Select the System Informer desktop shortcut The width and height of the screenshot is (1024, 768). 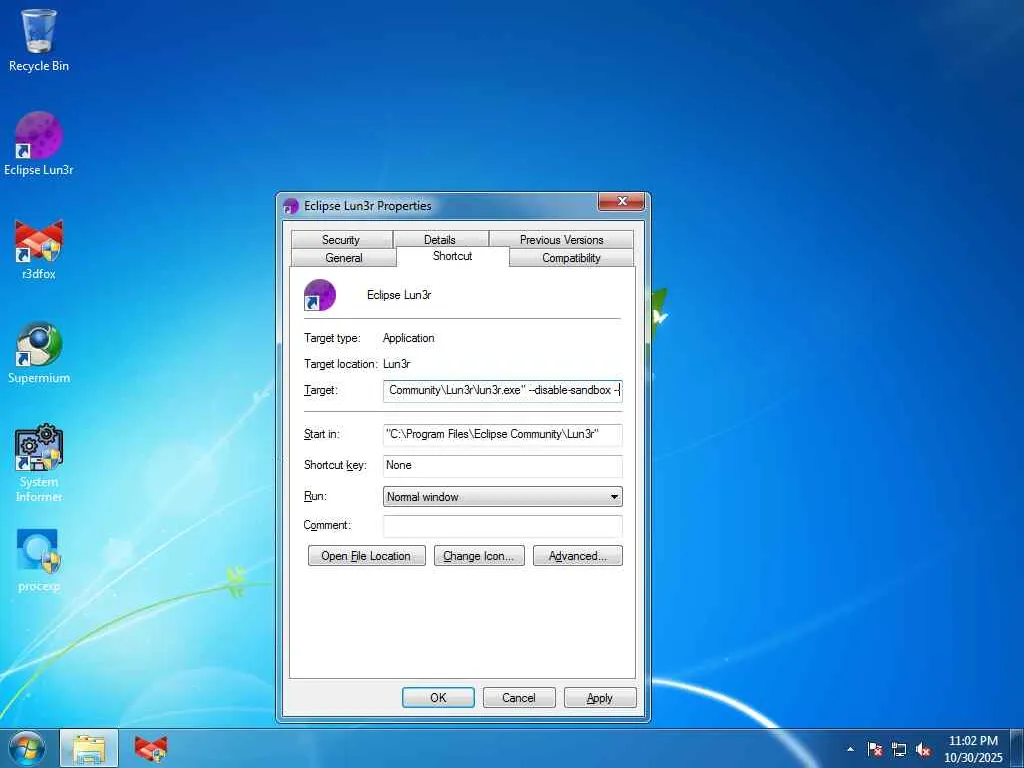[39, 463]
